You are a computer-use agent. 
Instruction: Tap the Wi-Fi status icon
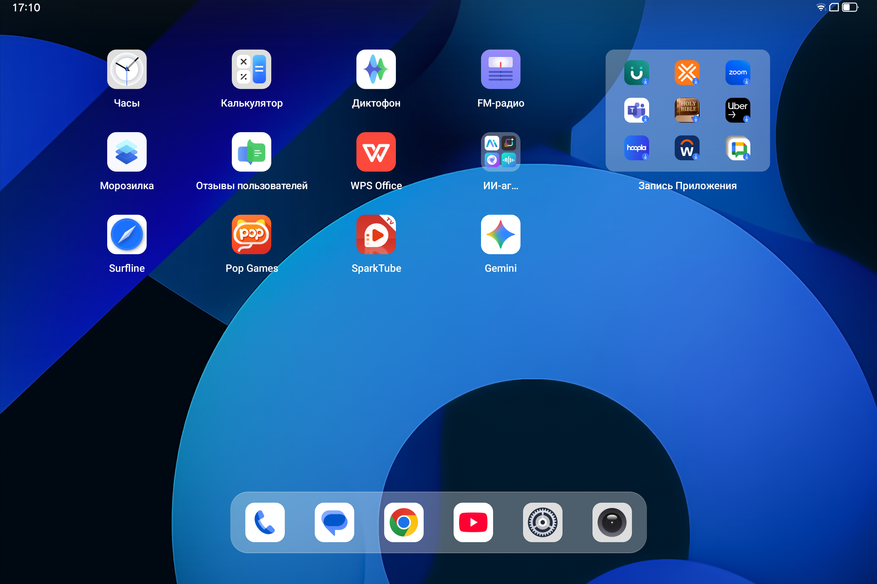coord(821,7)
